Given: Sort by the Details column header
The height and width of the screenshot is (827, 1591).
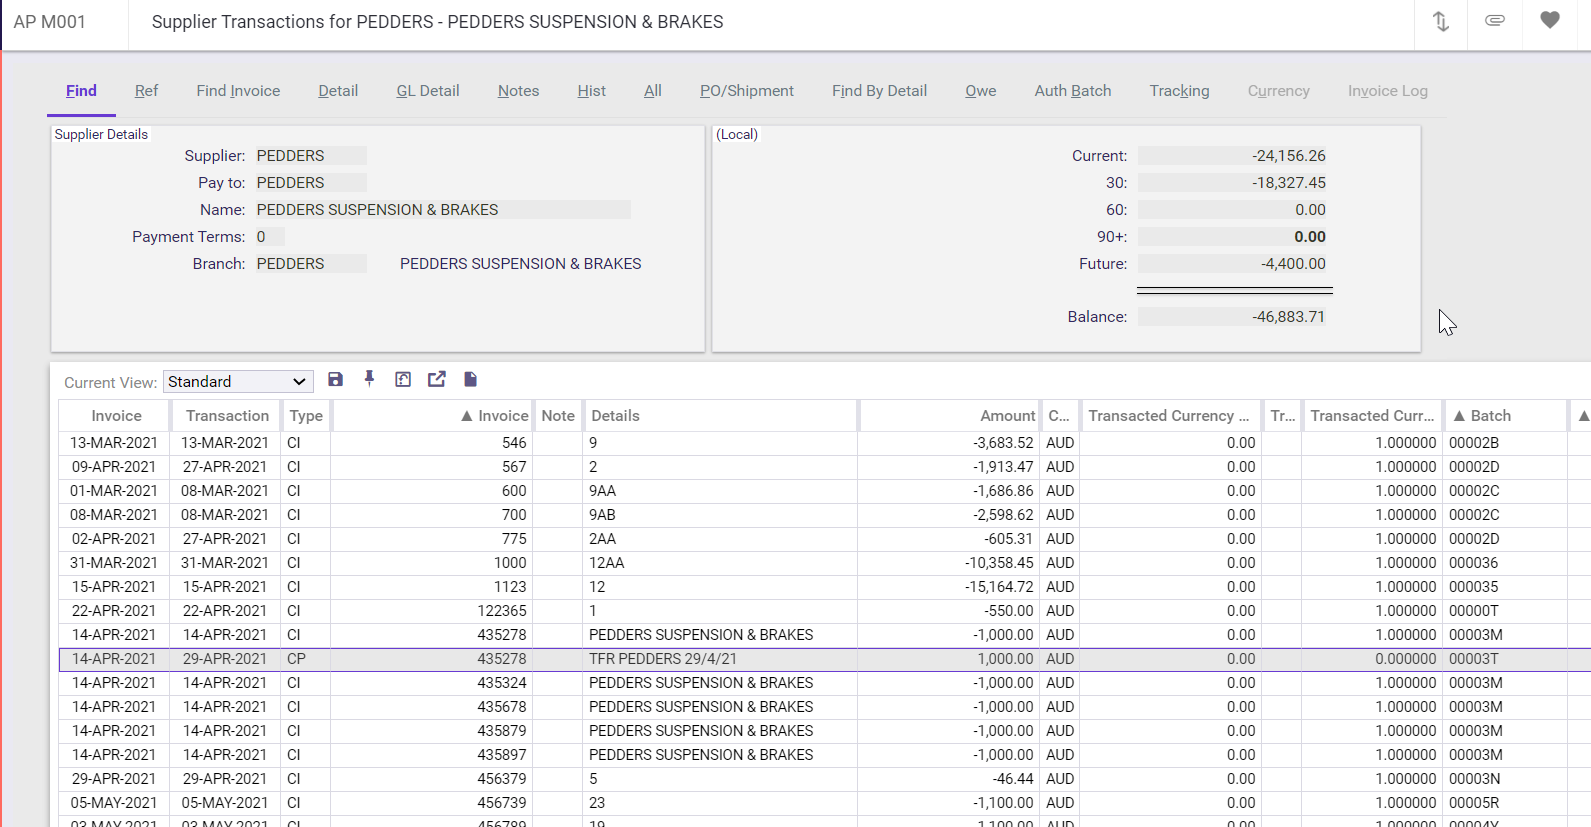Looking at the screenshot, I should (x=720, y=416).
